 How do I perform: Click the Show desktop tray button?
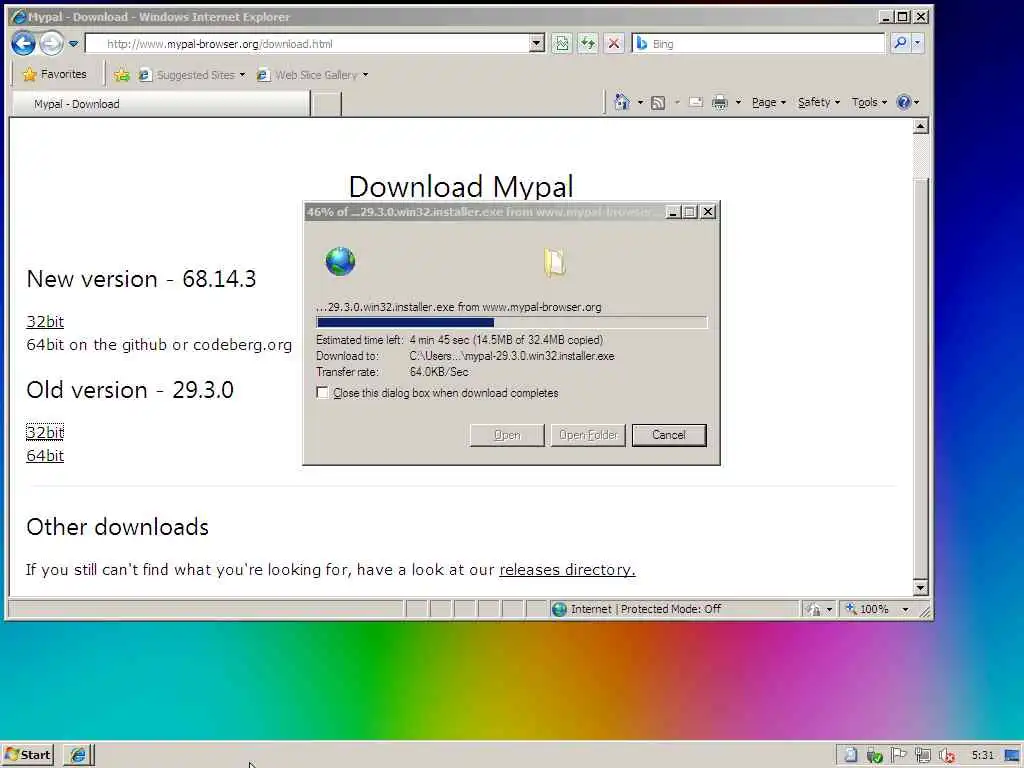pos(1014,756)
